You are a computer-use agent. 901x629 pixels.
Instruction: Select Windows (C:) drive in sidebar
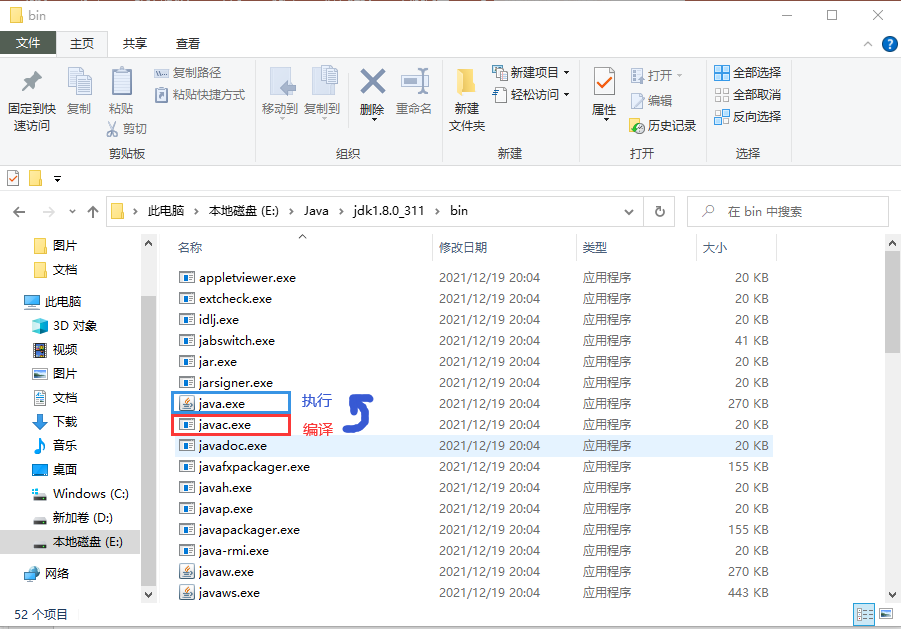[80, 493]
